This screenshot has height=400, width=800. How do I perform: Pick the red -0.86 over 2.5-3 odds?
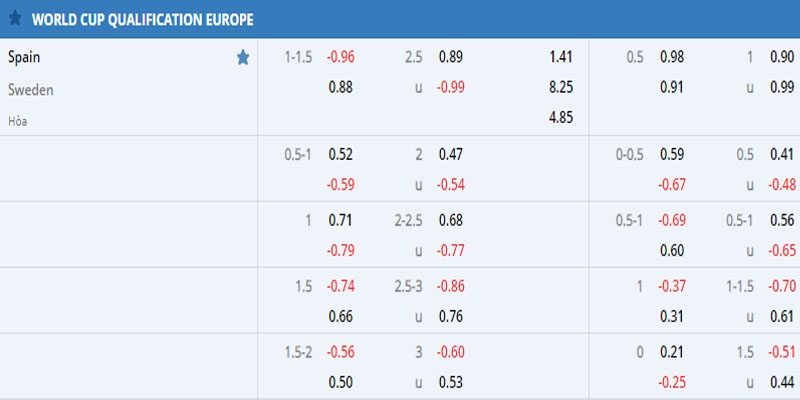450,285
